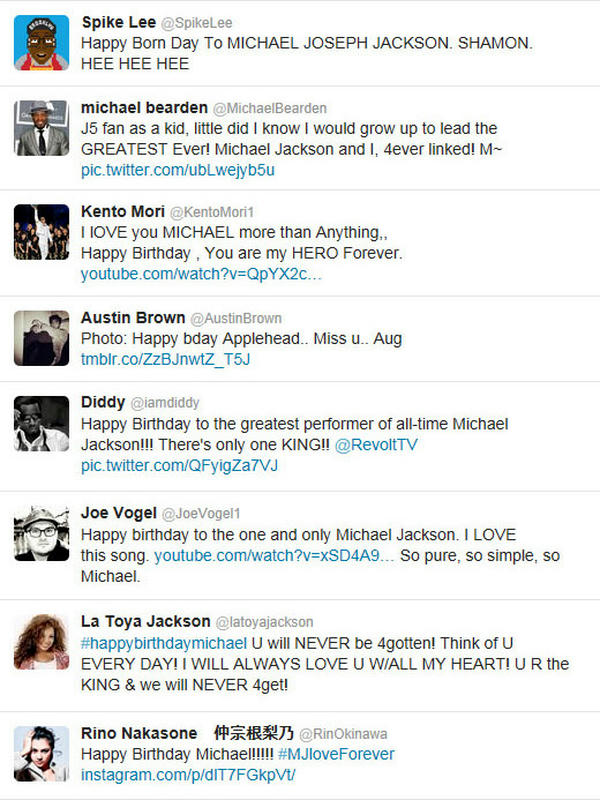
Task: Click the @SpikeLee username handle
Action: click(182, 23)
